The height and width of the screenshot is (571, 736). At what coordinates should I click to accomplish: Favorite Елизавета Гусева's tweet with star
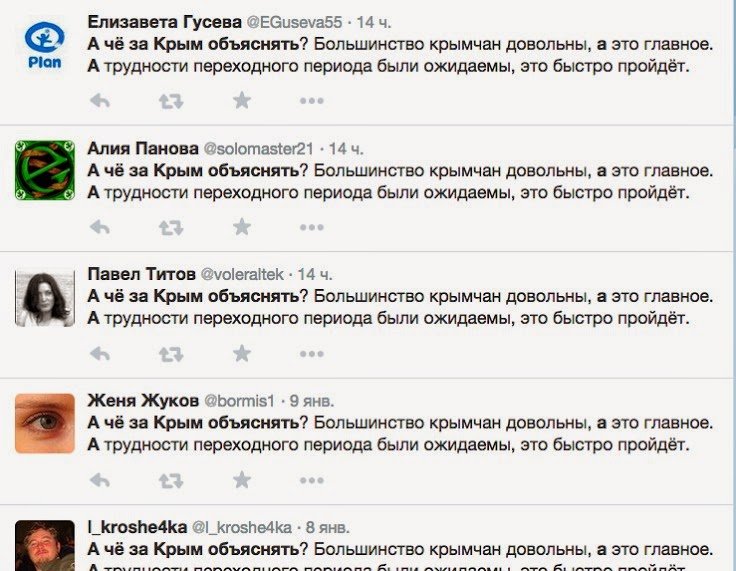click(242, 100)
